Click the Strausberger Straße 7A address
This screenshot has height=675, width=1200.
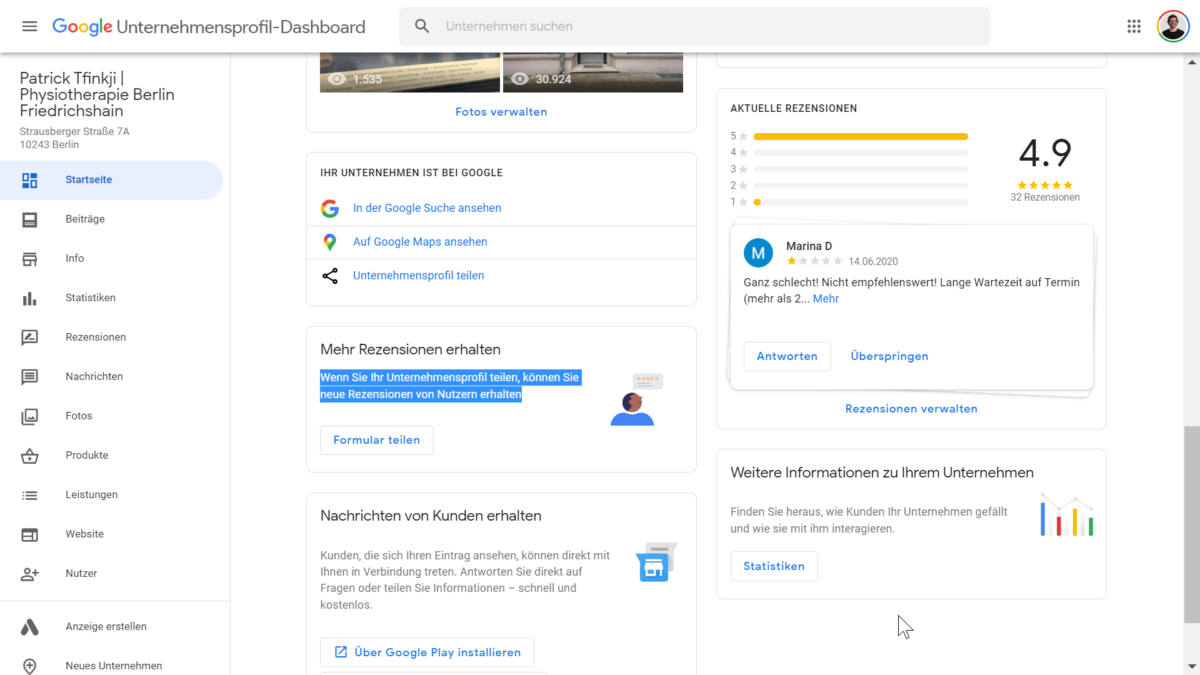pos(74,131)
